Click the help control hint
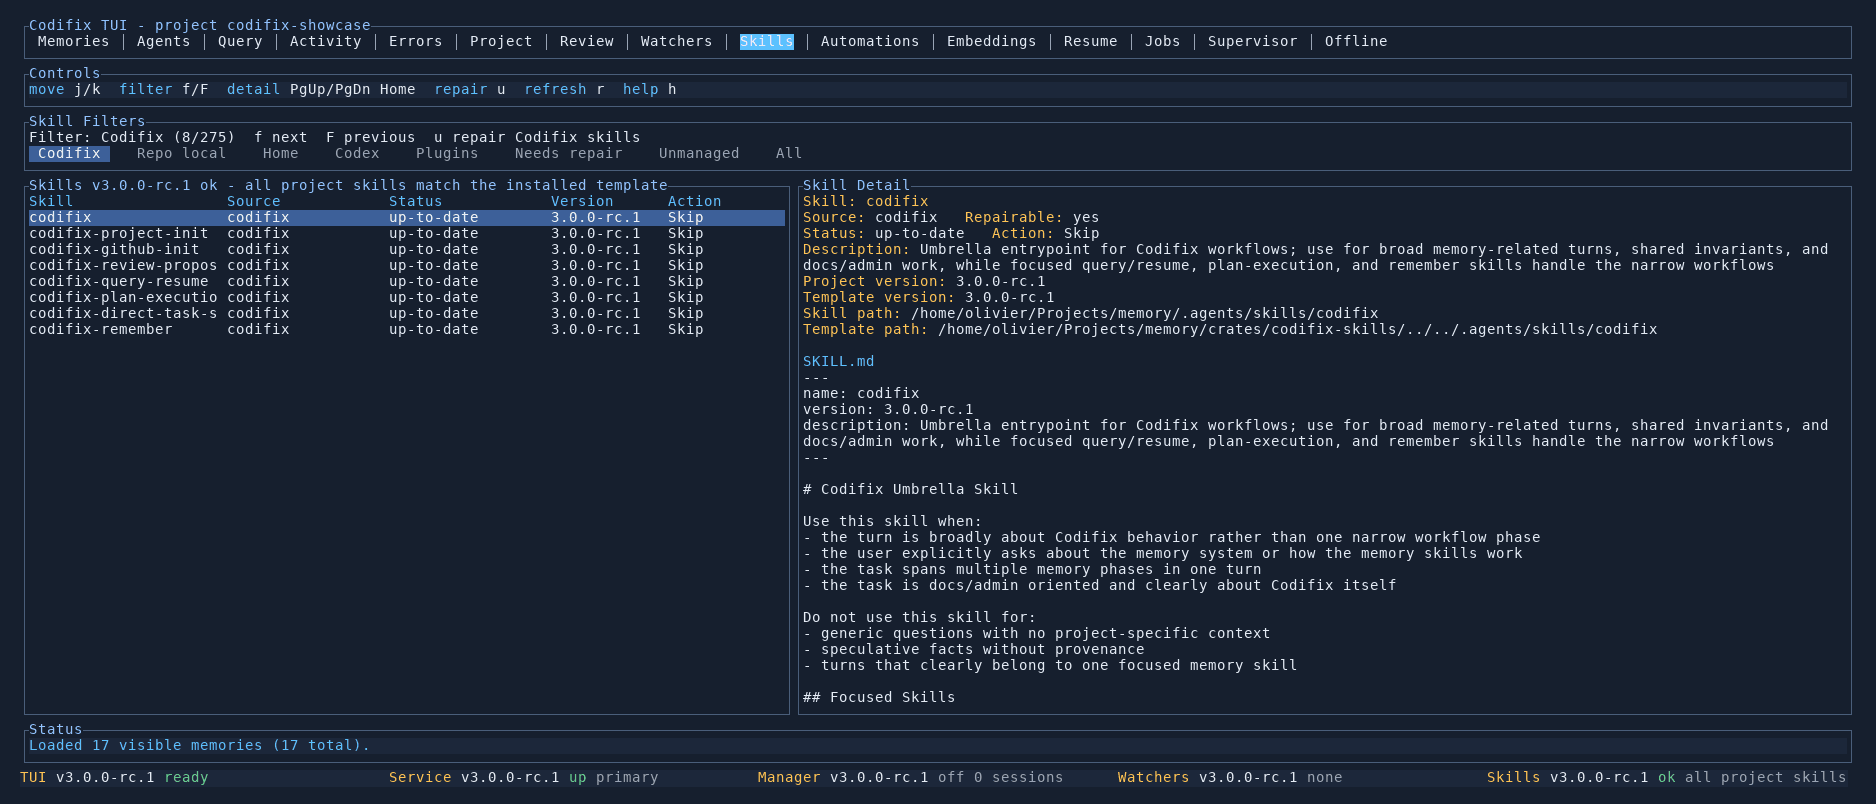This screenshot has width=1876, height=804. pos(649,89)
